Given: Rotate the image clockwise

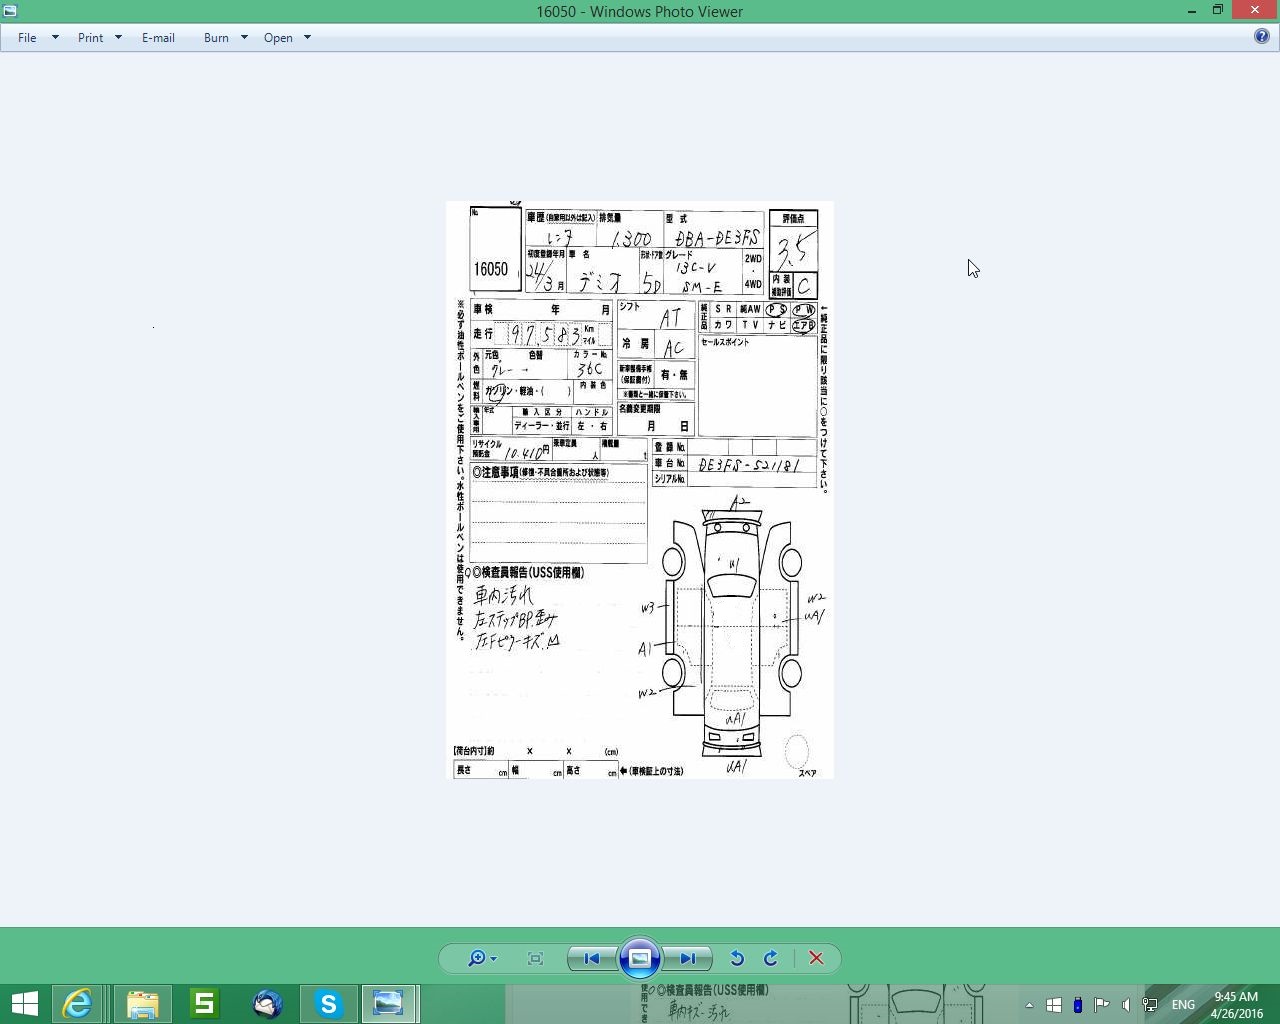Looking at the screenshot, I should (771, 958).
